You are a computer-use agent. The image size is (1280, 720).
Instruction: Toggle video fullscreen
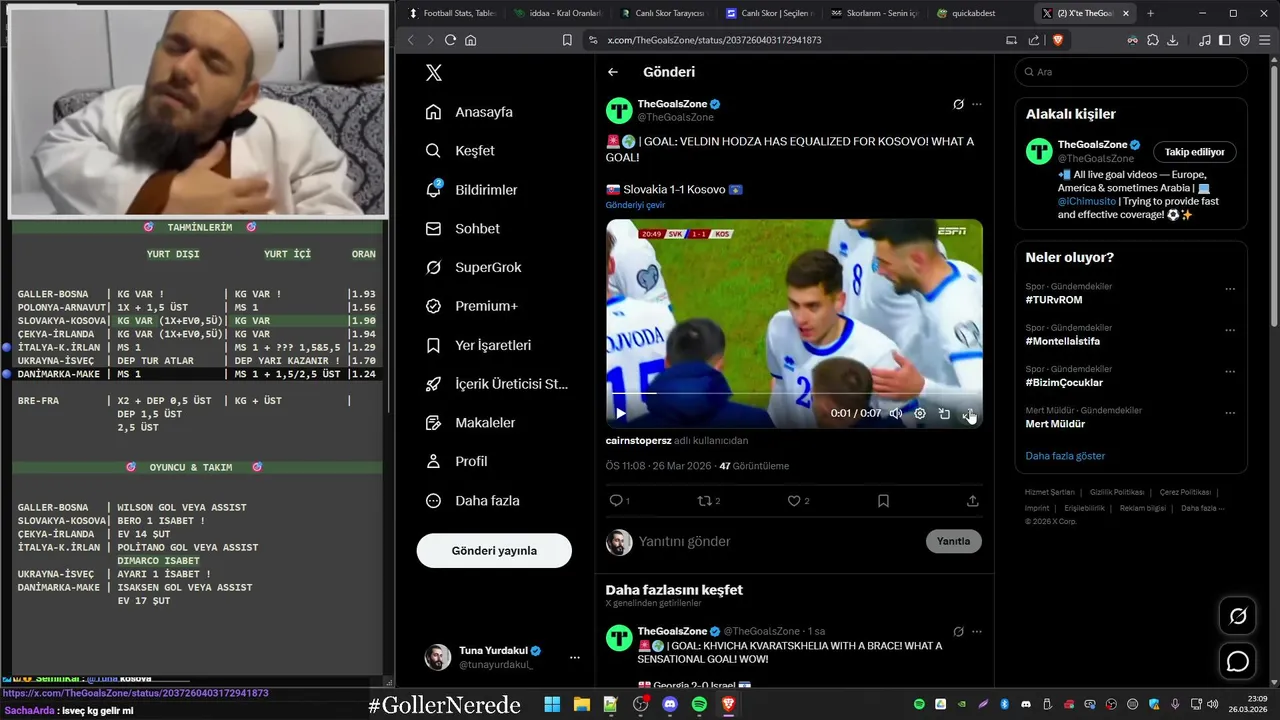click(x=968, y=413)
